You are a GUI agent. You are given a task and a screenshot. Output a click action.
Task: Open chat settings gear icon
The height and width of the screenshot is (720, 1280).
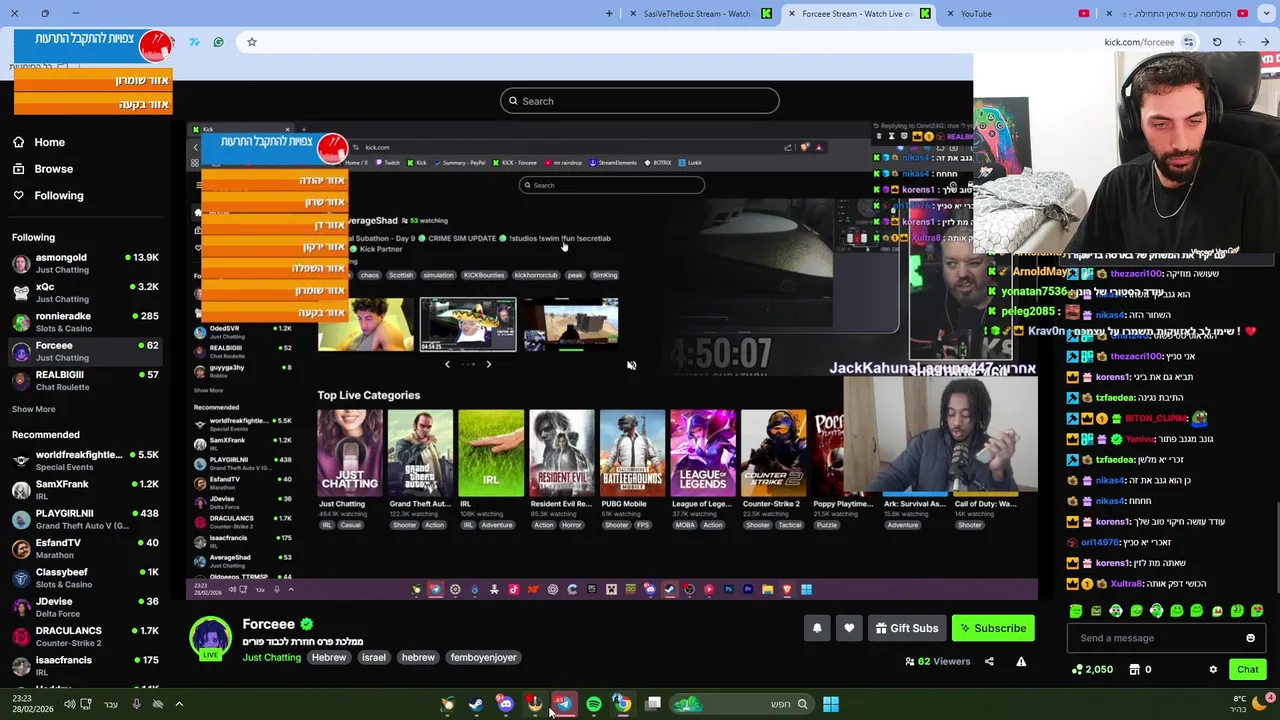[x=1213, y=670]
